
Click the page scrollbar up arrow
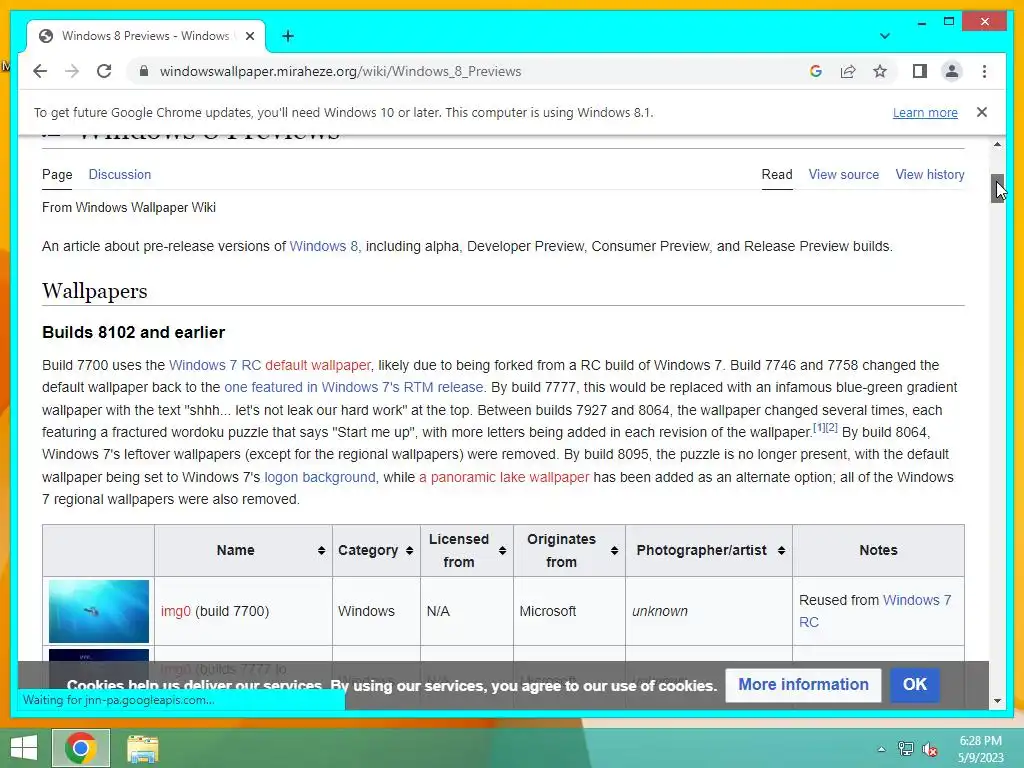[x=997, y=144]
